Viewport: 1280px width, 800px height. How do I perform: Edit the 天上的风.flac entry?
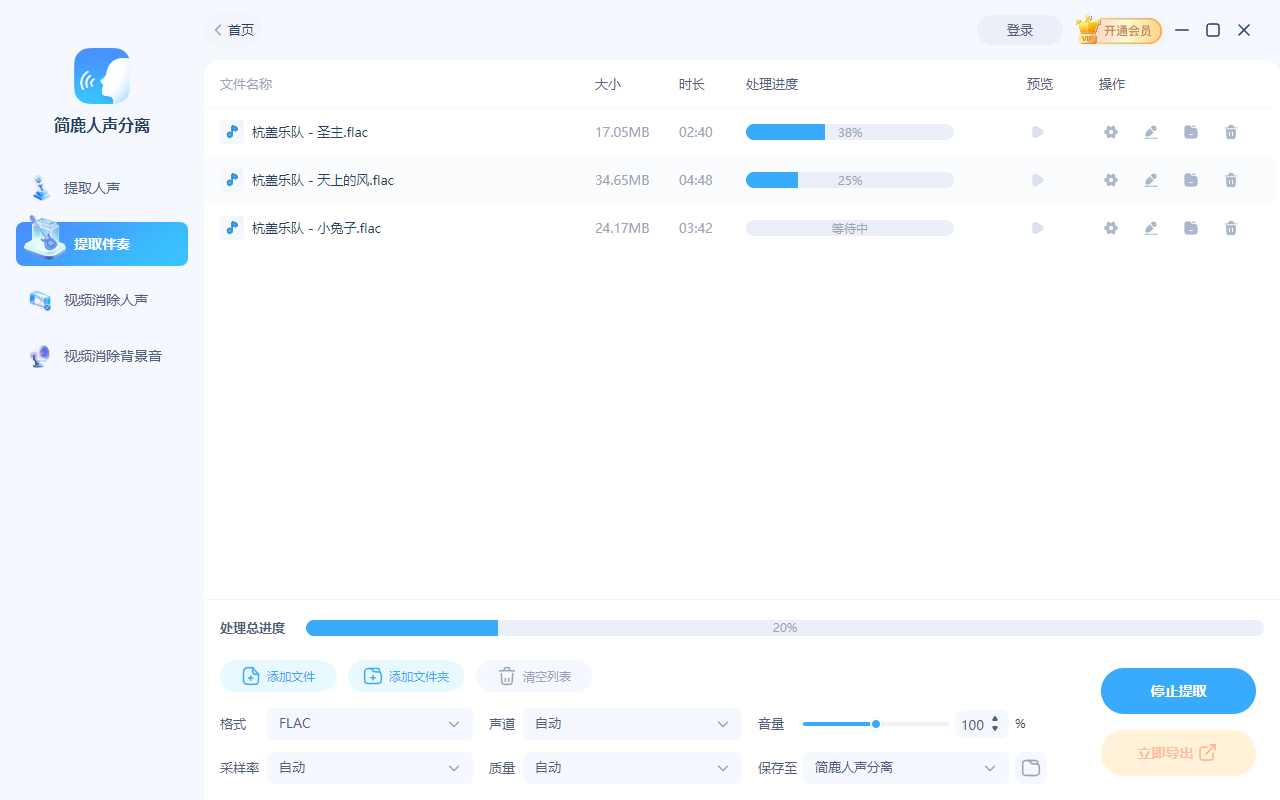pyautogui.click(x=1151, y=180)
